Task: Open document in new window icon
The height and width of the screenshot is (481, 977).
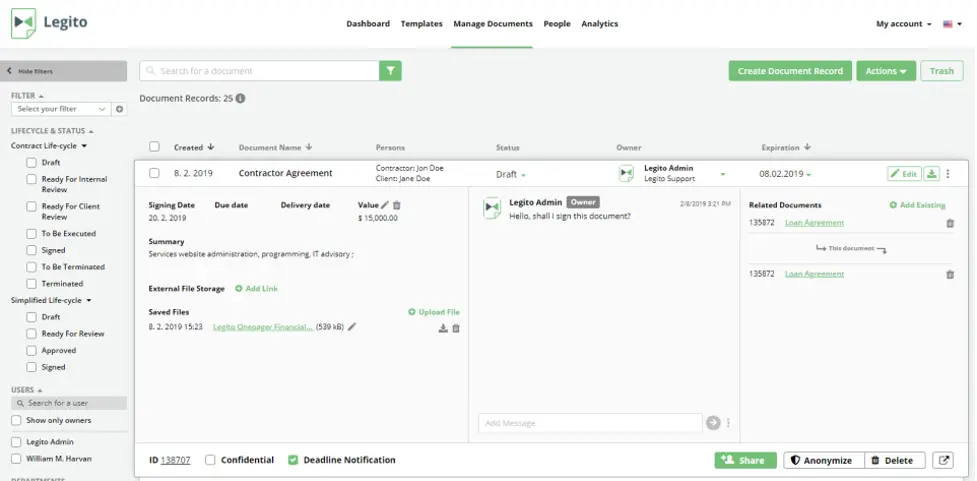Action: 943,460
